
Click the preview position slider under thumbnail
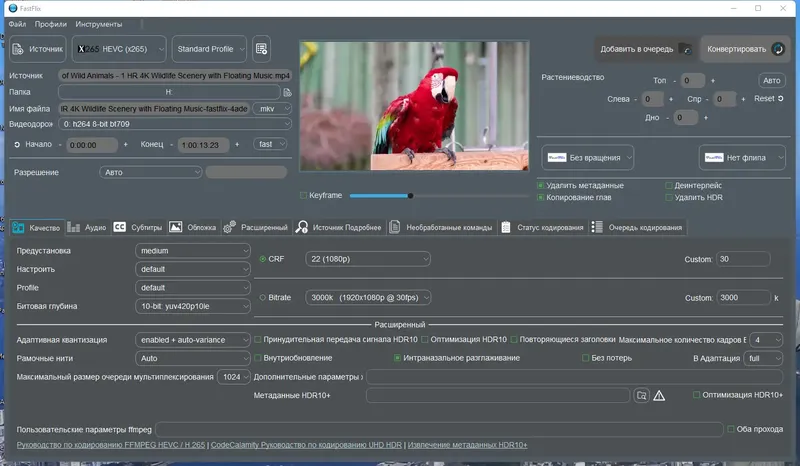(x=410, y=195)
